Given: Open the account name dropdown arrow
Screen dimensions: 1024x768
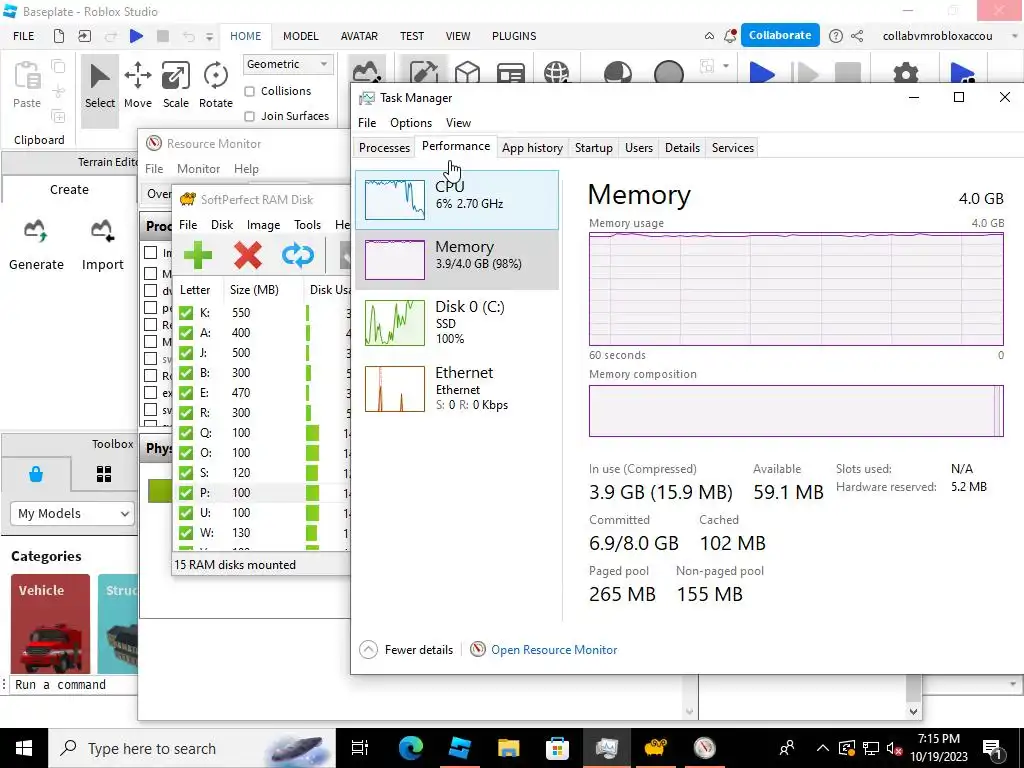Looking at the screenshot, I should pos(1014,36).
